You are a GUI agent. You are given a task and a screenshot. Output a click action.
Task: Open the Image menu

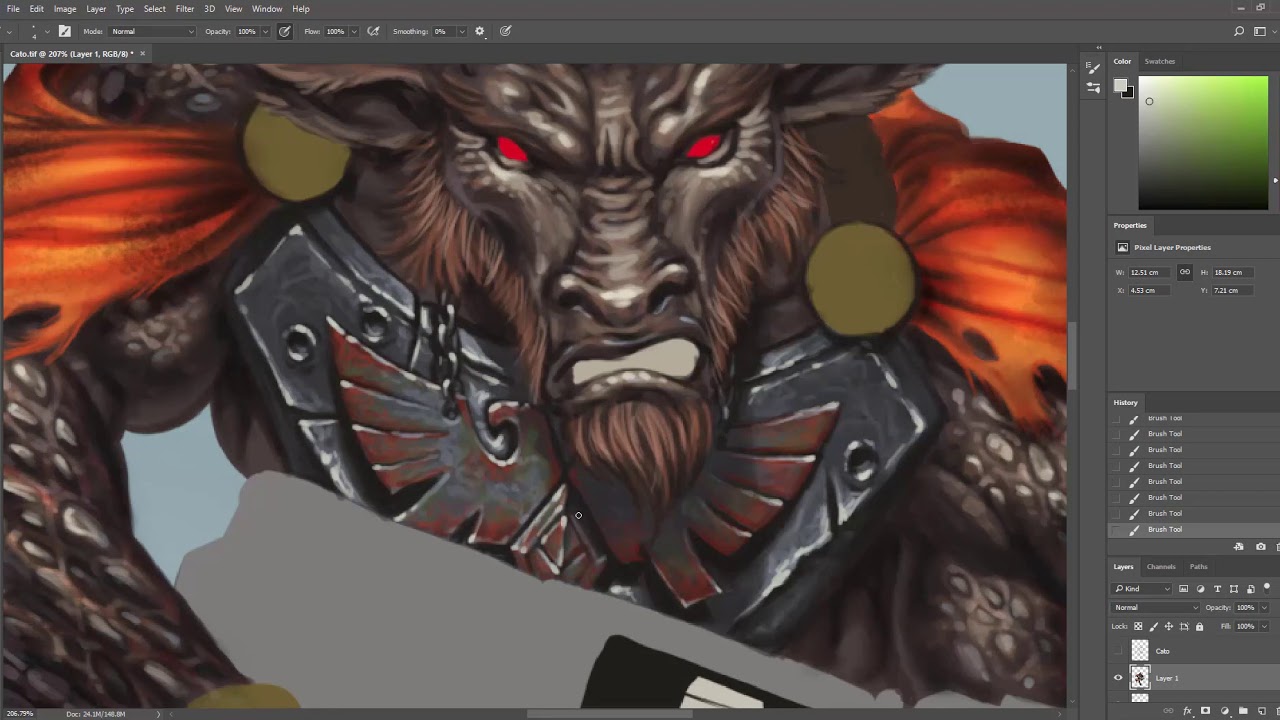[65, 9]
